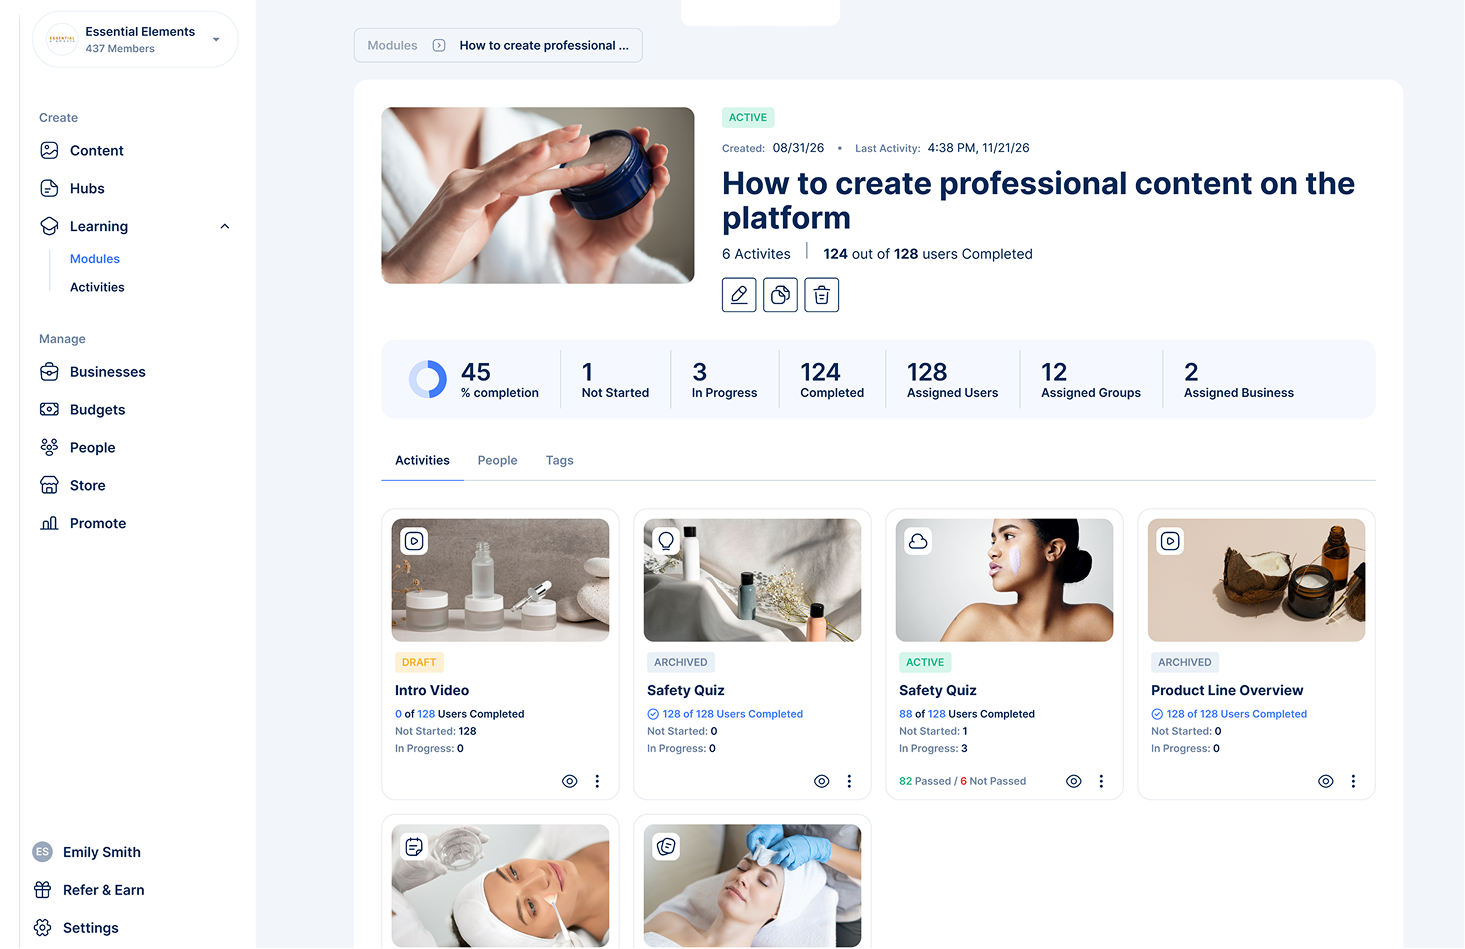Open the Hubs sidebar icon
This screenshot has width=1465, height=949.
click(49, 188)
